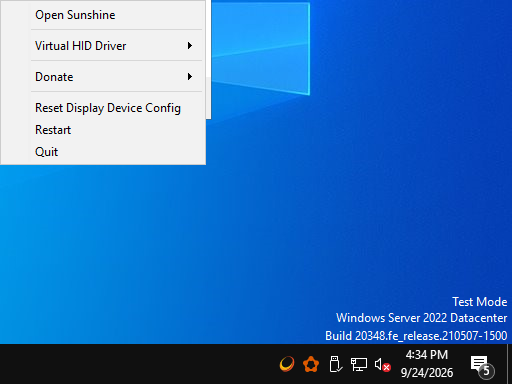512x384 pixels.
Task: Click the Show Desktop sliver at taskbar end
Action: click(x=509, y=364)
